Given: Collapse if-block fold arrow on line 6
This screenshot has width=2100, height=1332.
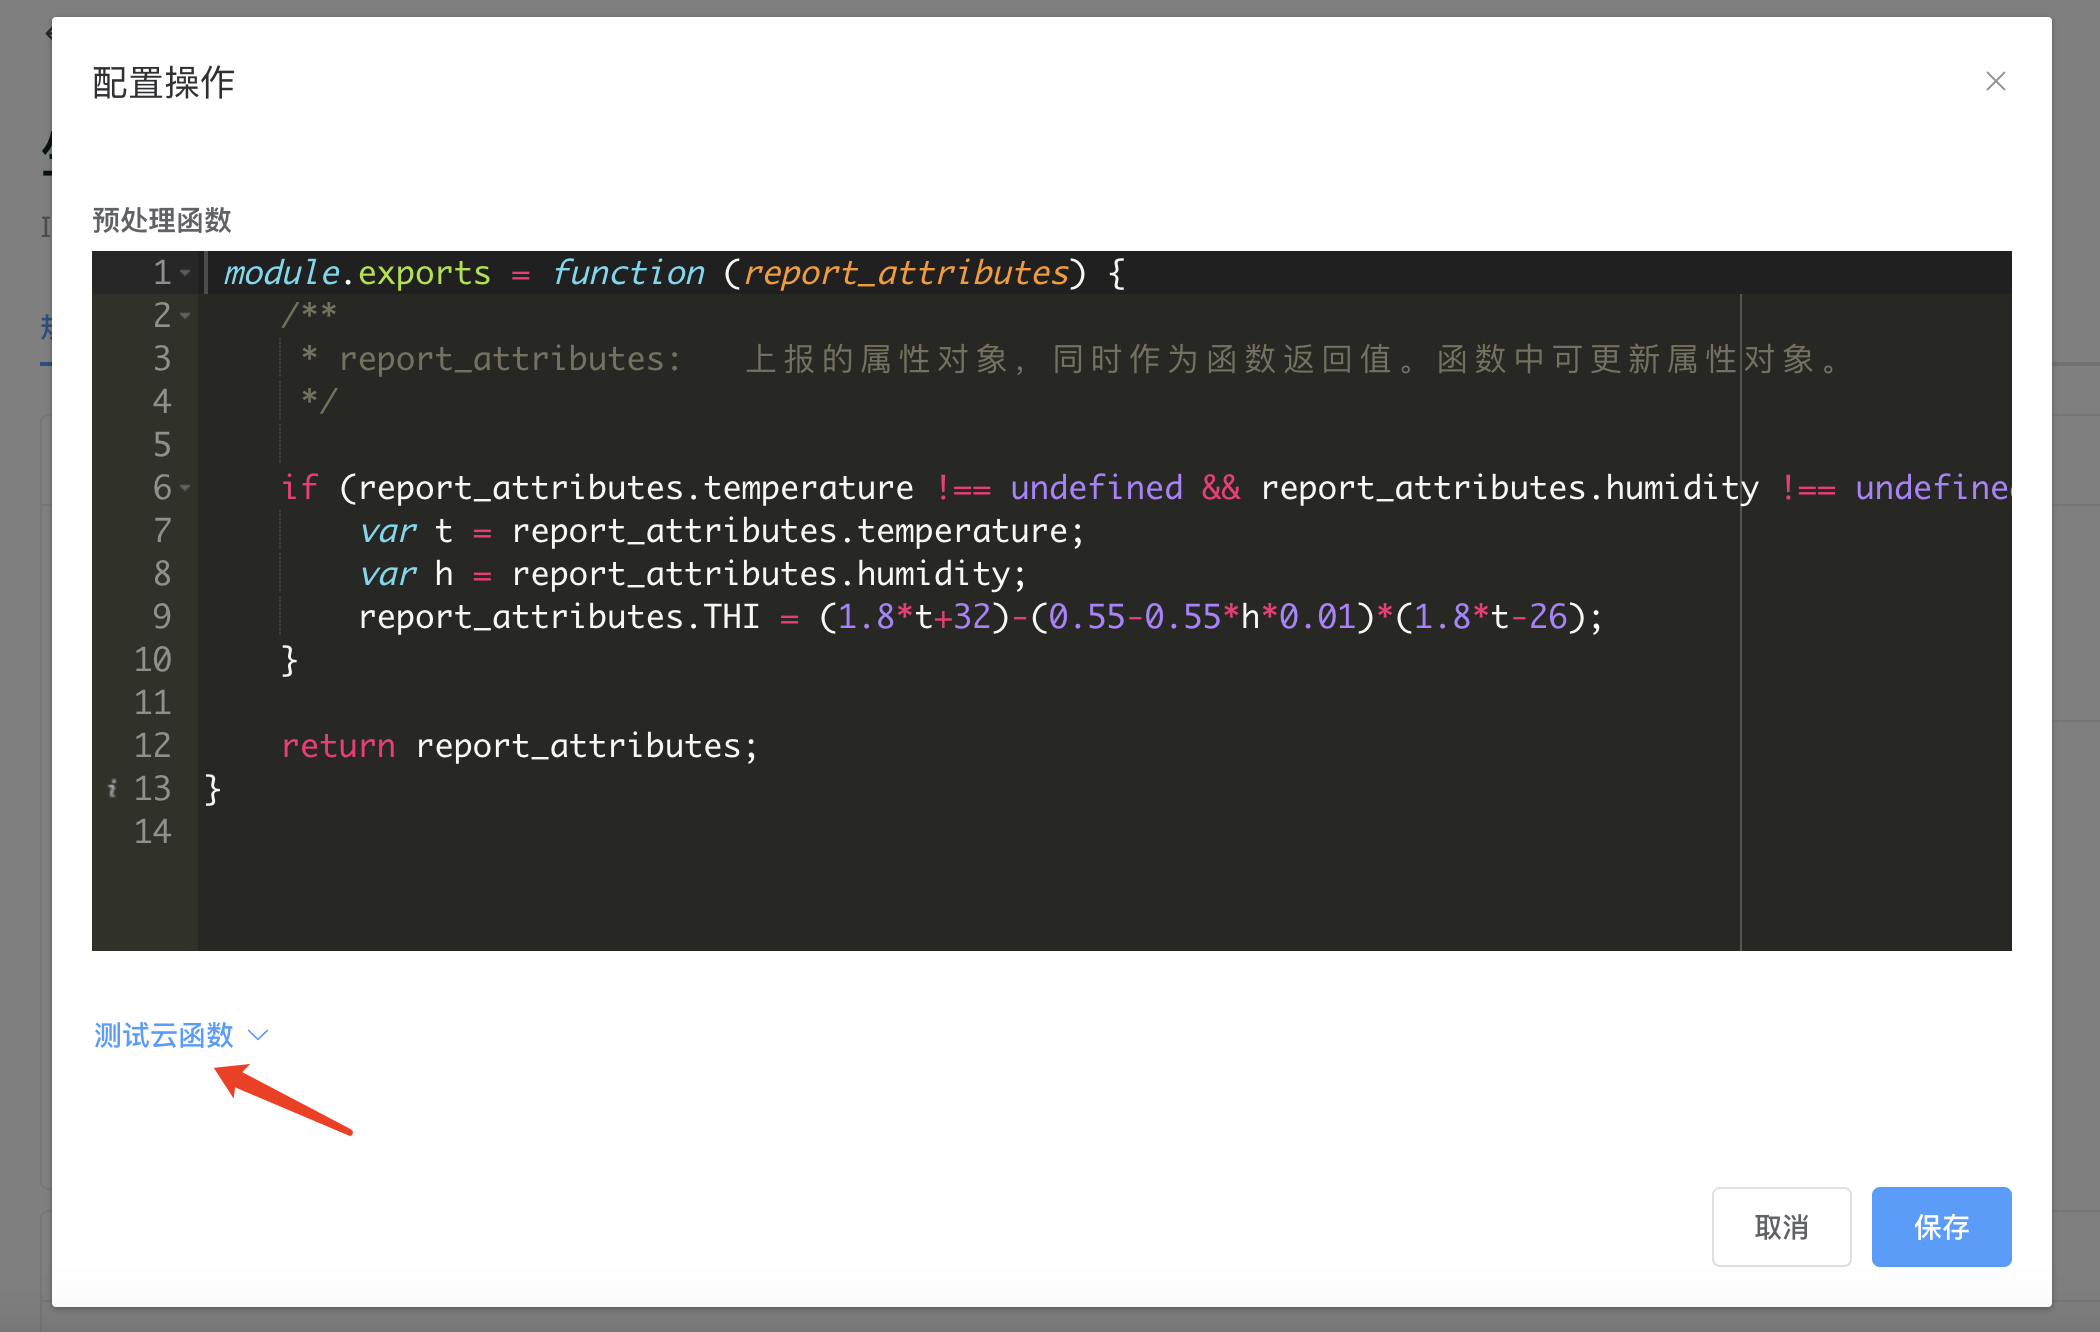Looking at the screenshot, I should pos(185,488).
